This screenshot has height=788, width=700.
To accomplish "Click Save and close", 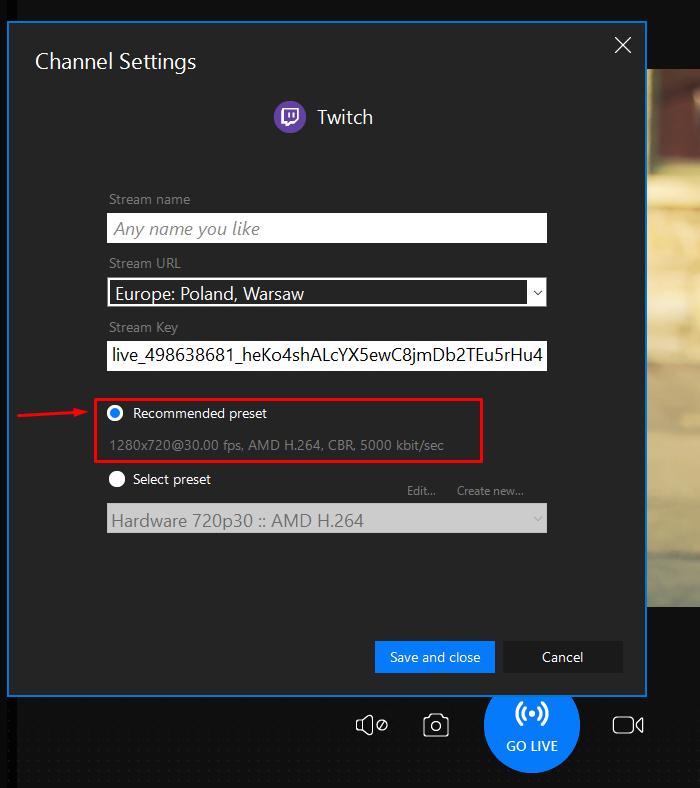I will tap(435, 657).
